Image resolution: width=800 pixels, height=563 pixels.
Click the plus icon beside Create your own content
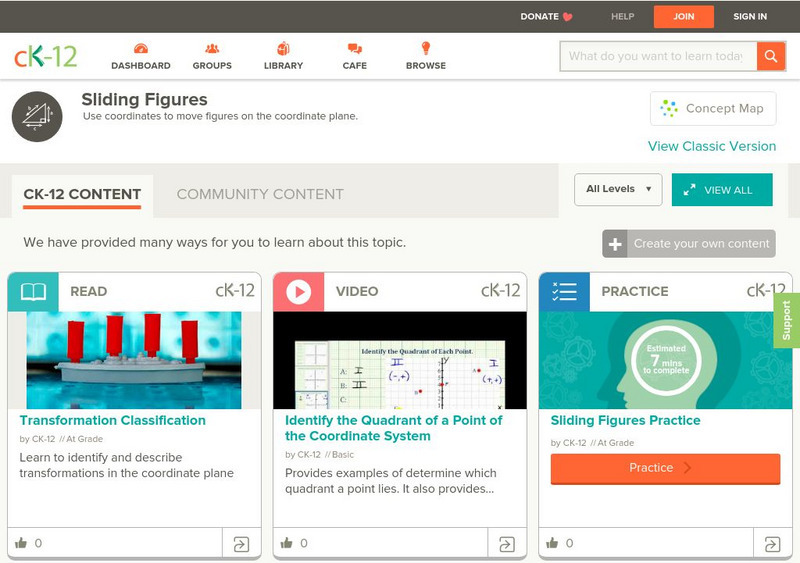[x=615, y=244]
